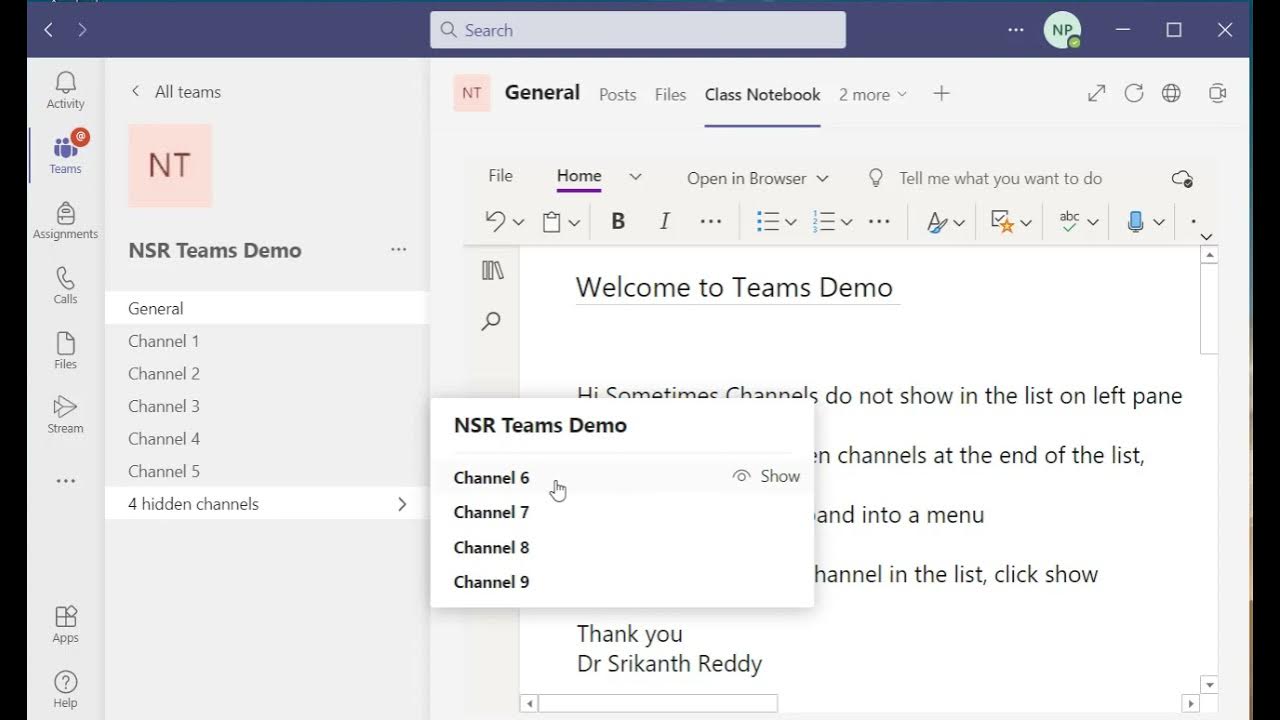1280x720 pixels.
Task: Reload the Class Notebook tab
Action: coord(1134,93)
